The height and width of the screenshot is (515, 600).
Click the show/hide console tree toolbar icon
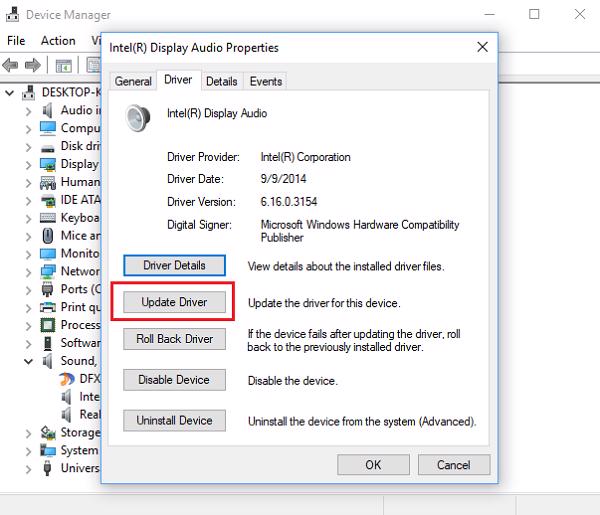[x=64, y=66]
